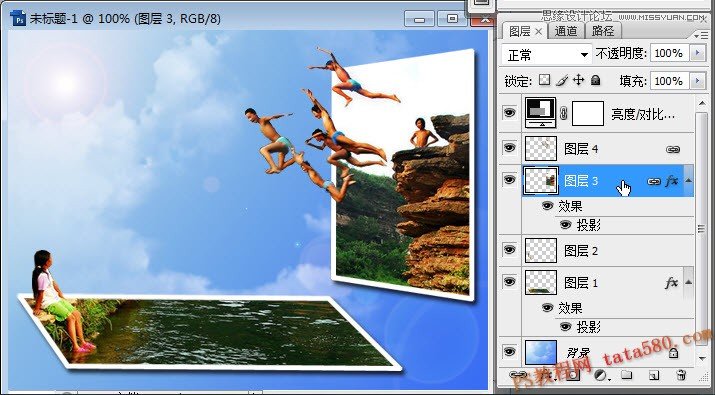Click the mask link between adjustment thumbnails

[x=564, y=113]
